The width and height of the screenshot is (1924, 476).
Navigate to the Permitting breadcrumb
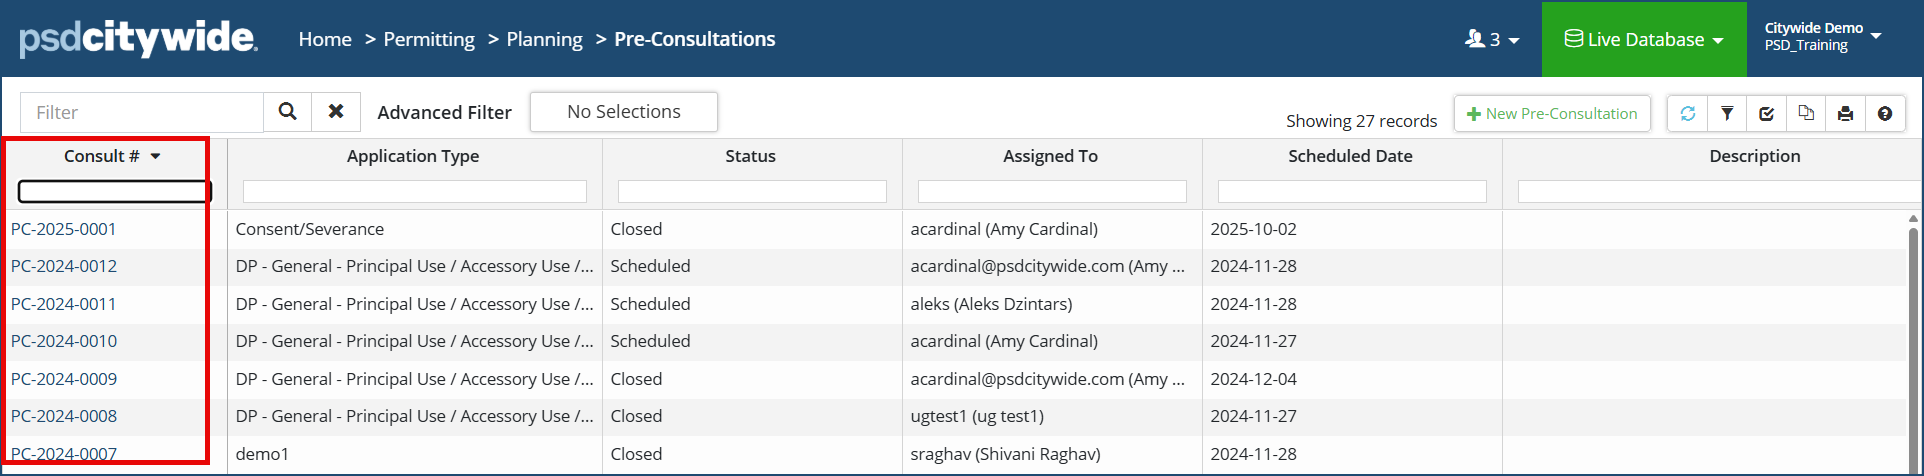click(x=429, y=39)
